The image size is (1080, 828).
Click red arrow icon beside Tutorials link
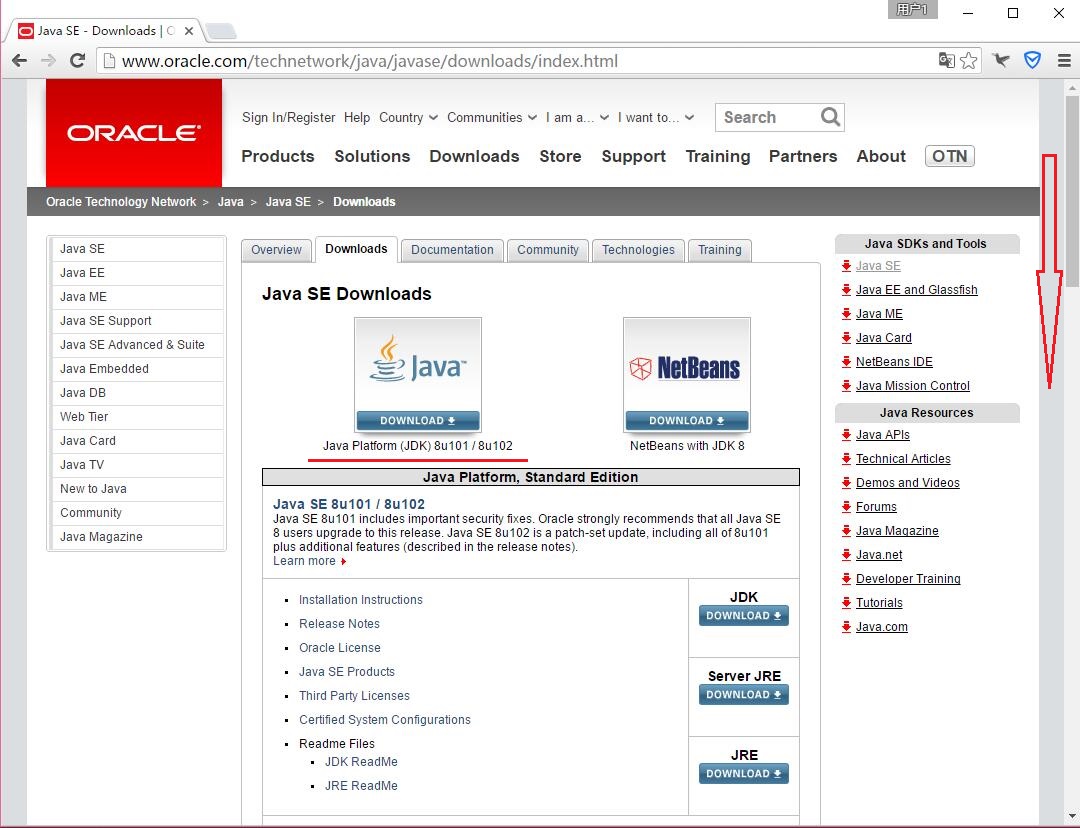pyautogui.click(x=847, y=603)
